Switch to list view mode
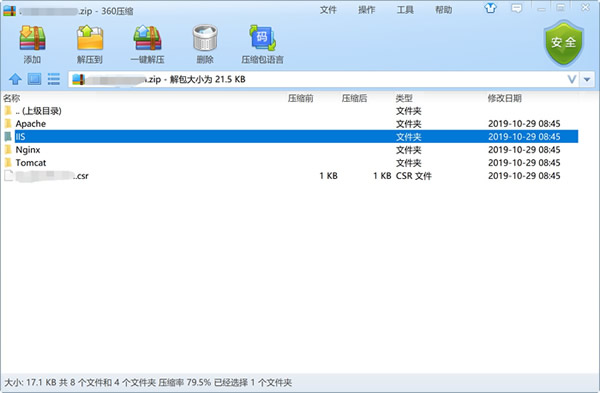This screenshot has width=600, height=393. pos(54,79)
